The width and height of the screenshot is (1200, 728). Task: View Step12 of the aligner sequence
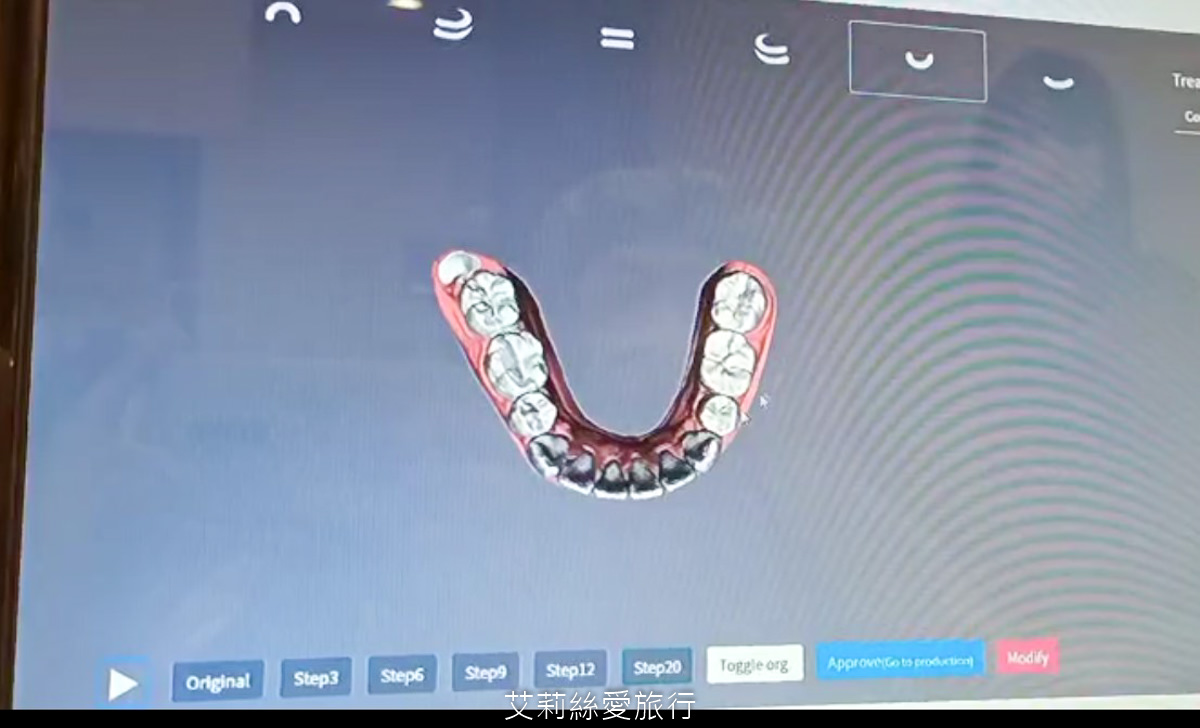coord(571,670)
